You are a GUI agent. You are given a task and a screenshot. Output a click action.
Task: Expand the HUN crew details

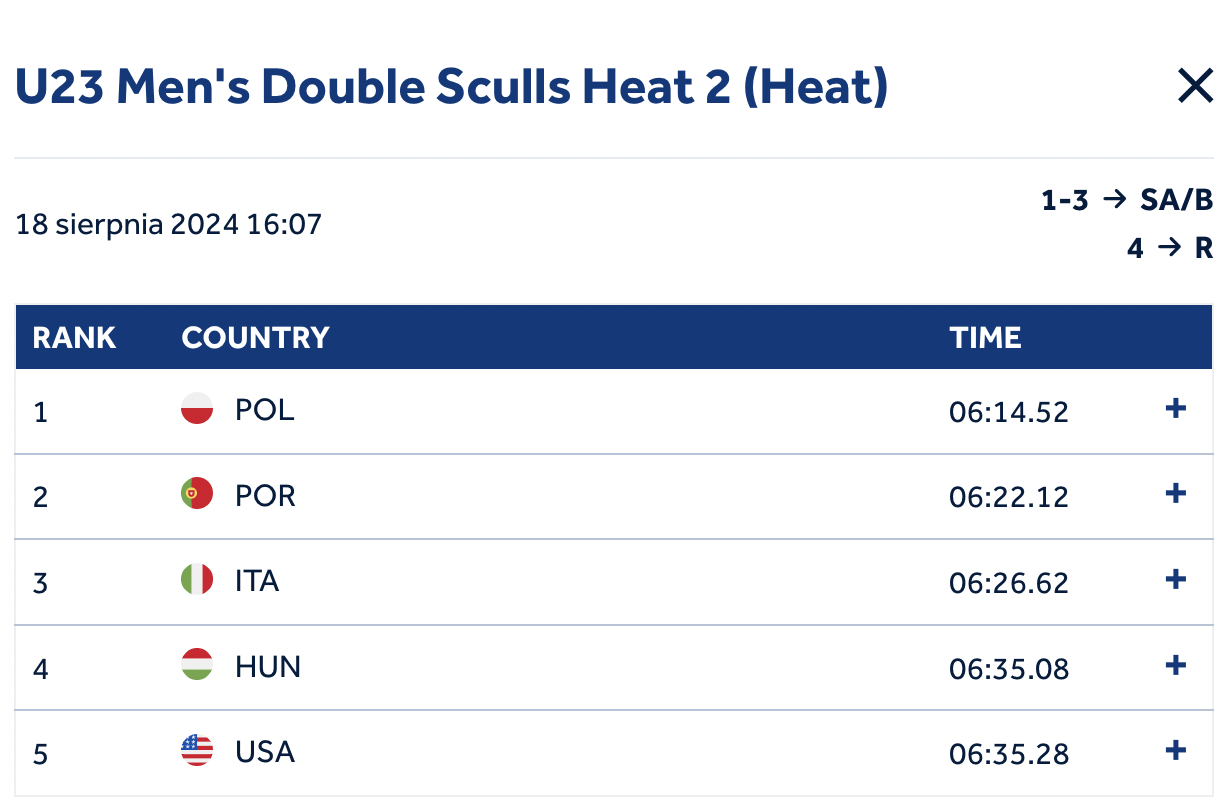[1176, 664]
